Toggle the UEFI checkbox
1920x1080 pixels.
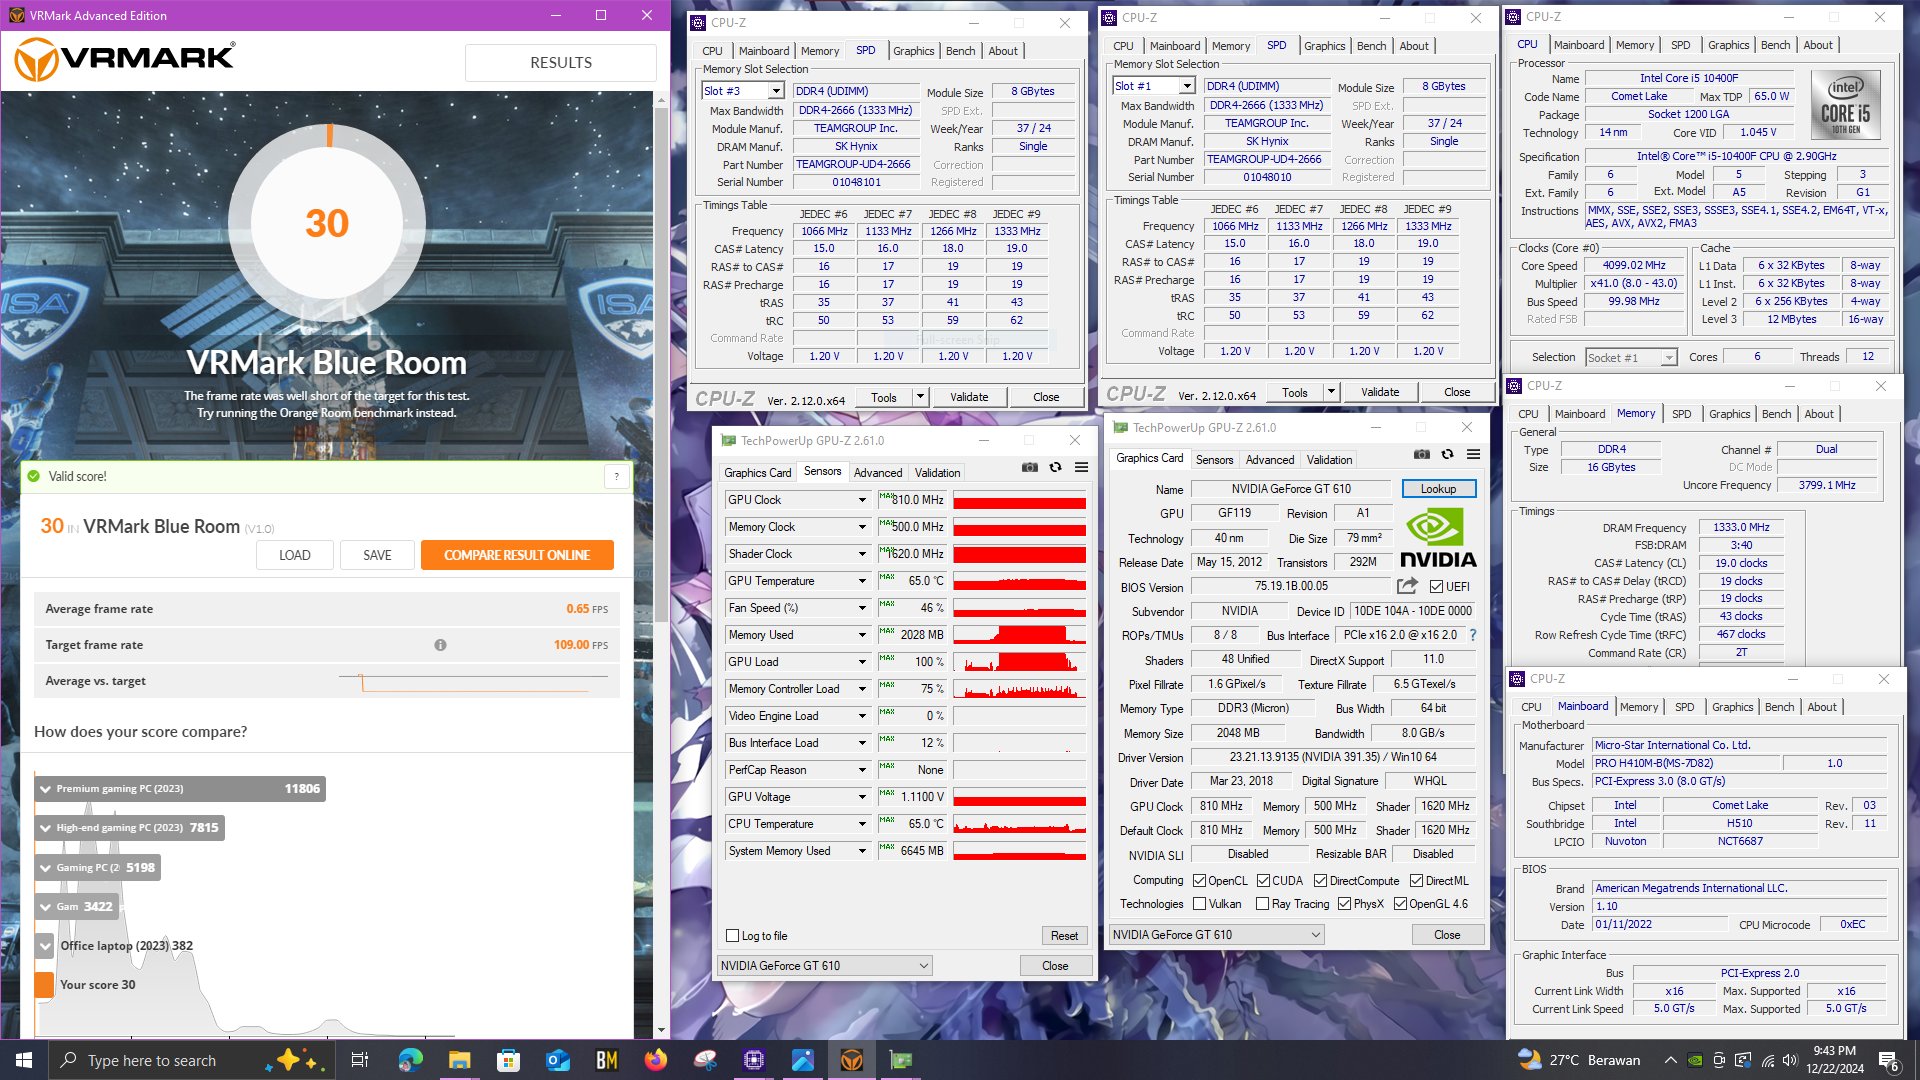[x=1436, y=587]
